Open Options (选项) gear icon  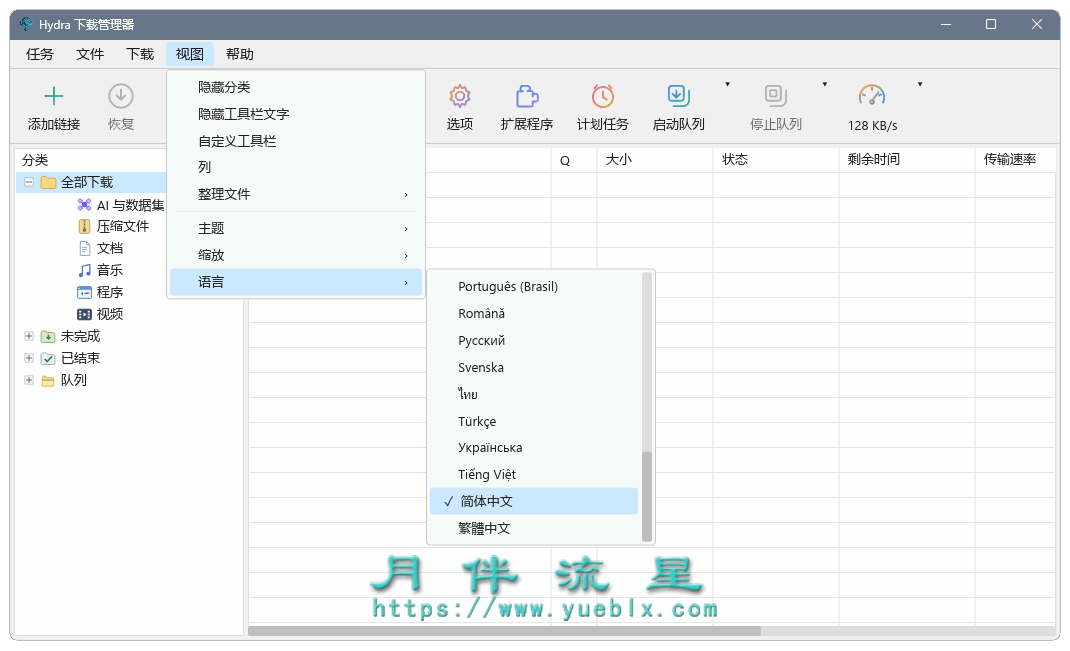coord(460,96)
